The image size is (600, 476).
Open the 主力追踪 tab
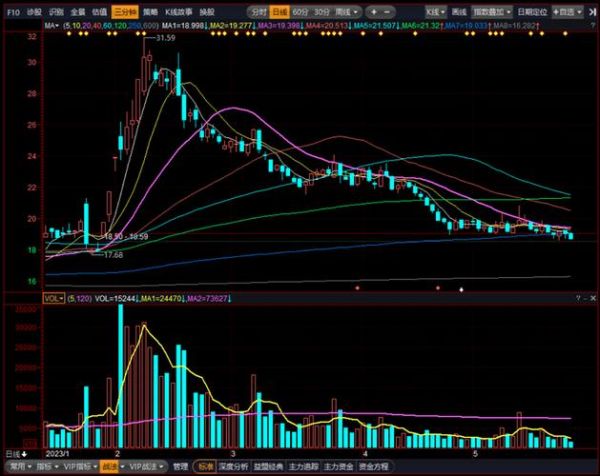click(303, 466)
